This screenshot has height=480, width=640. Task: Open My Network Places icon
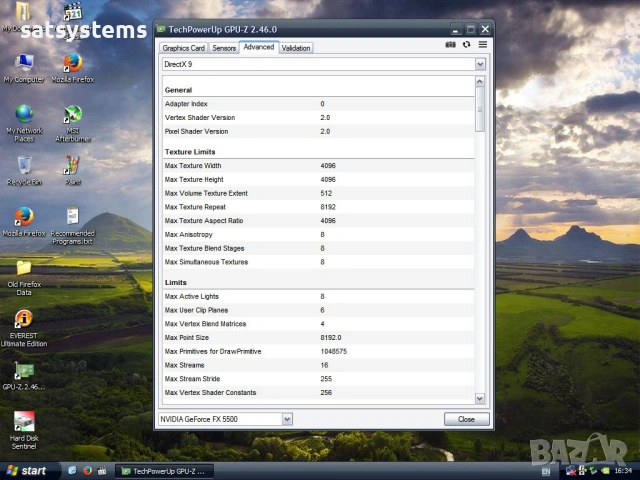(x=24, y=123)
